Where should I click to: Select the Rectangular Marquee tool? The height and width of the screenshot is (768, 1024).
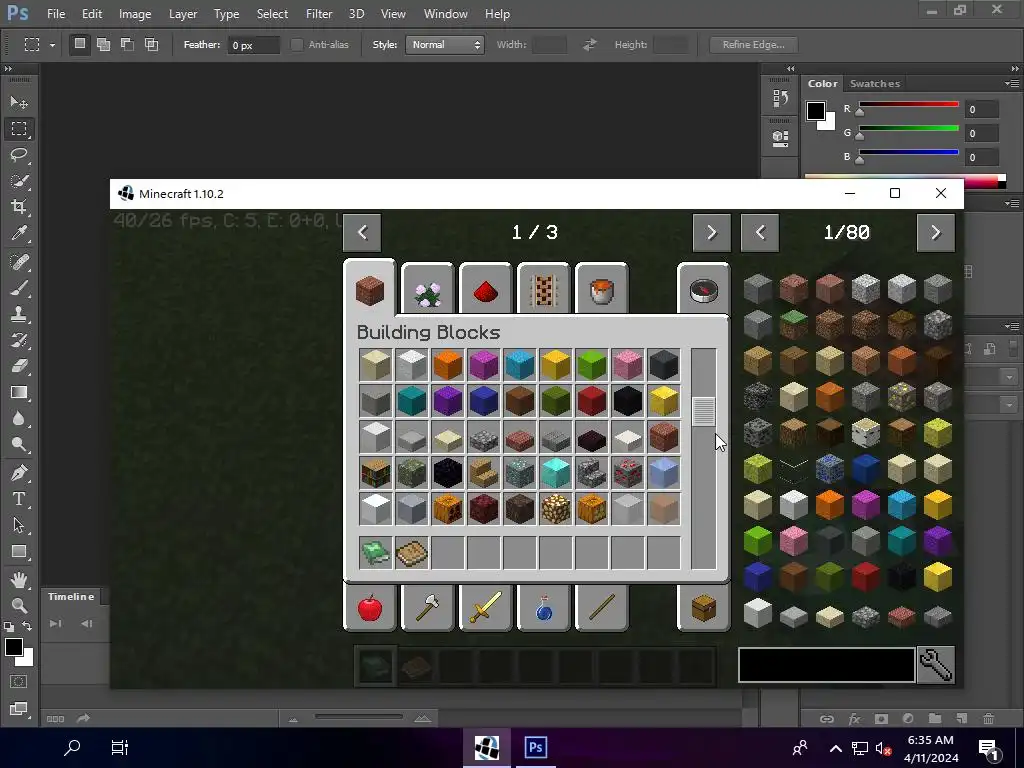[x=19, y=129]
